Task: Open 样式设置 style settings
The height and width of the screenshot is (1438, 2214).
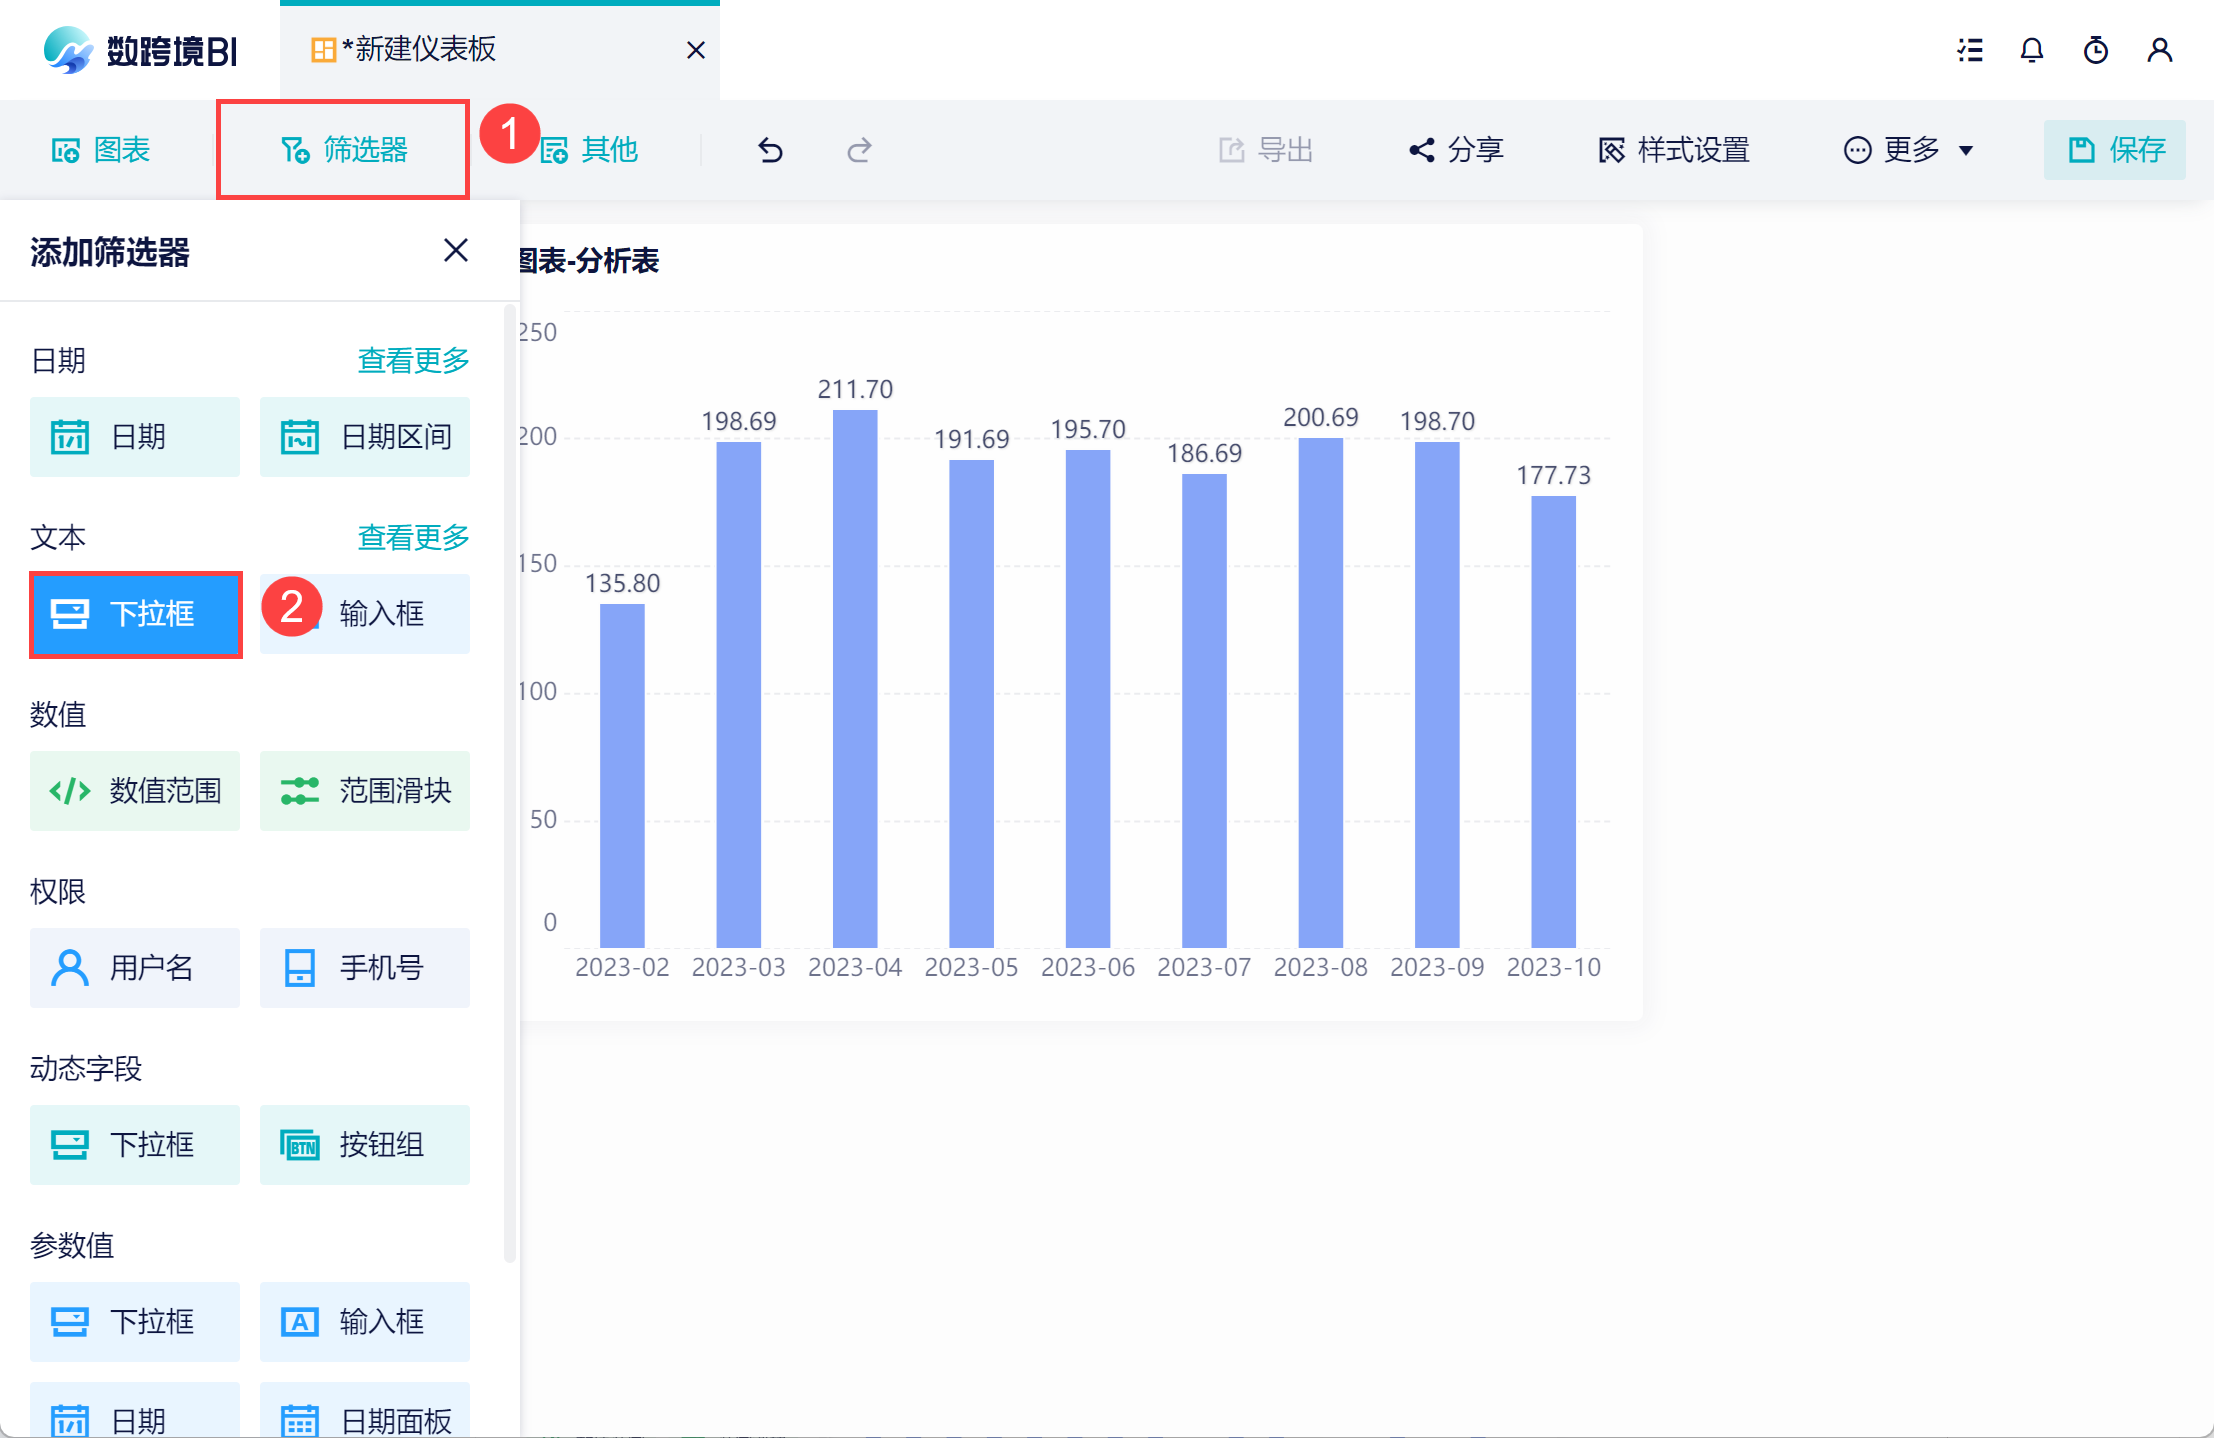Action: click(1674, 150)
